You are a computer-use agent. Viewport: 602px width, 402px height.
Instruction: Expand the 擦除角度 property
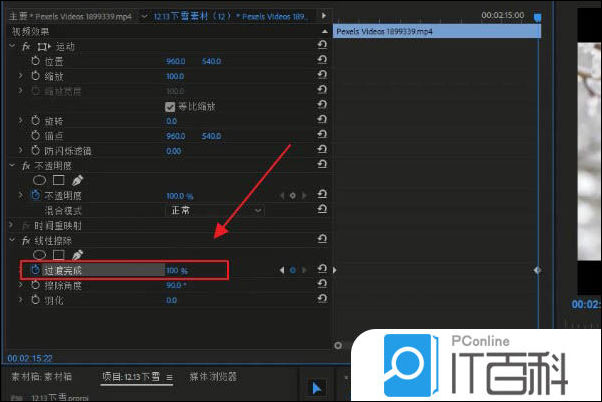coord(20,285)
